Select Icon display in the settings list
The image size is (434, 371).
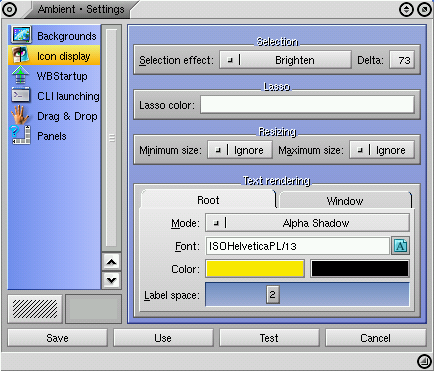point(54,55)
